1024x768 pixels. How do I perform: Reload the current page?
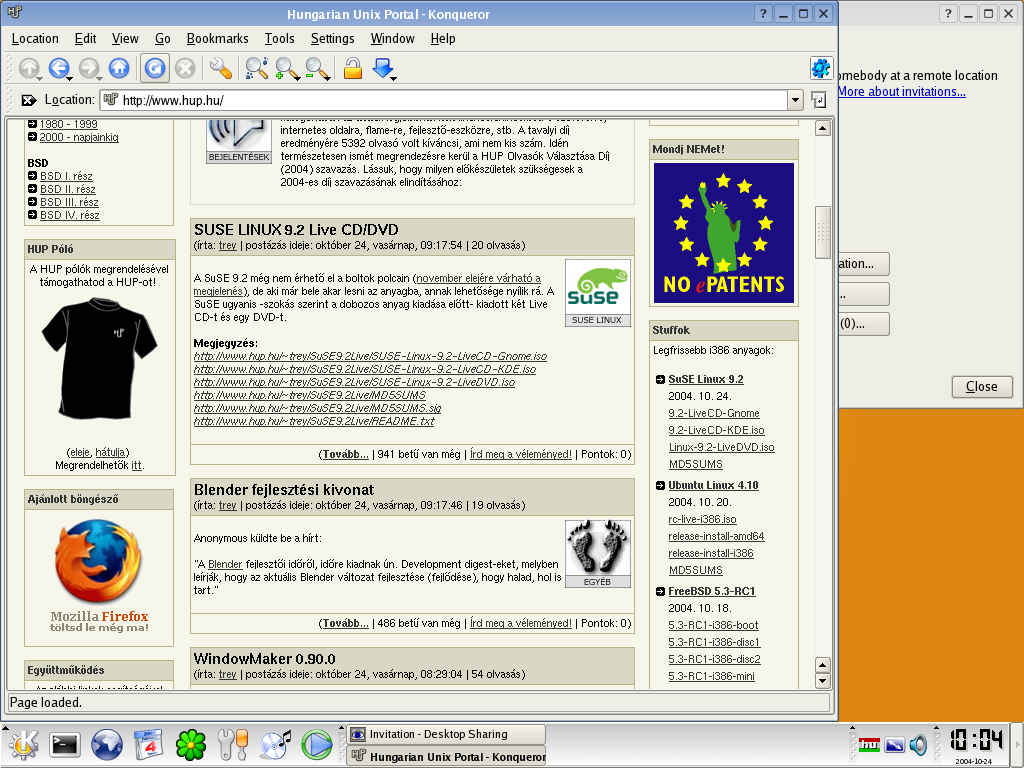(155, 68)
